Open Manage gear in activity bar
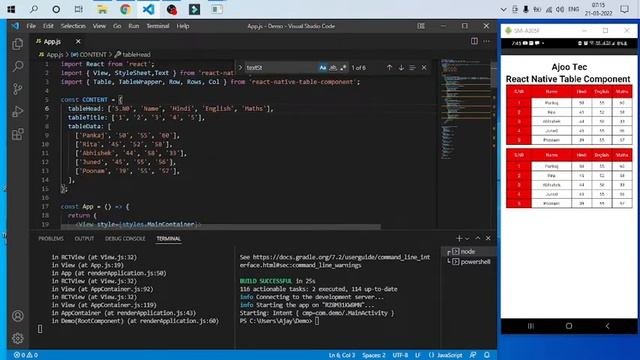 pos(18,338)
